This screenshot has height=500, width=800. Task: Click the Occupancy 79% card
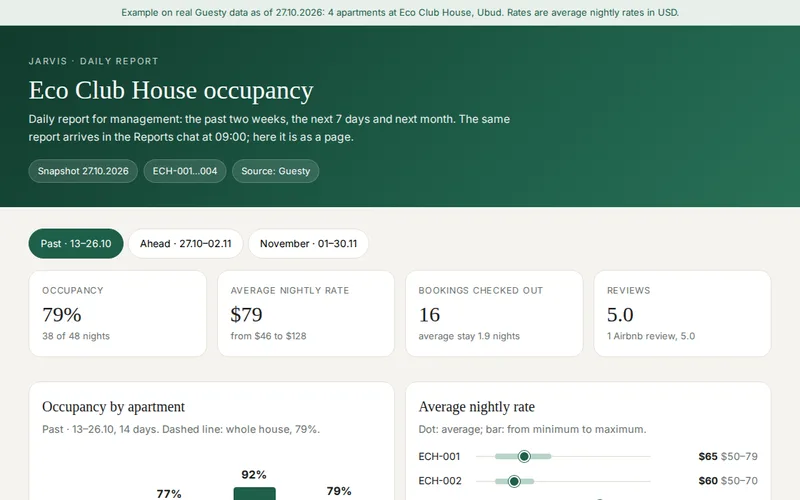click(x=118, y=313)
